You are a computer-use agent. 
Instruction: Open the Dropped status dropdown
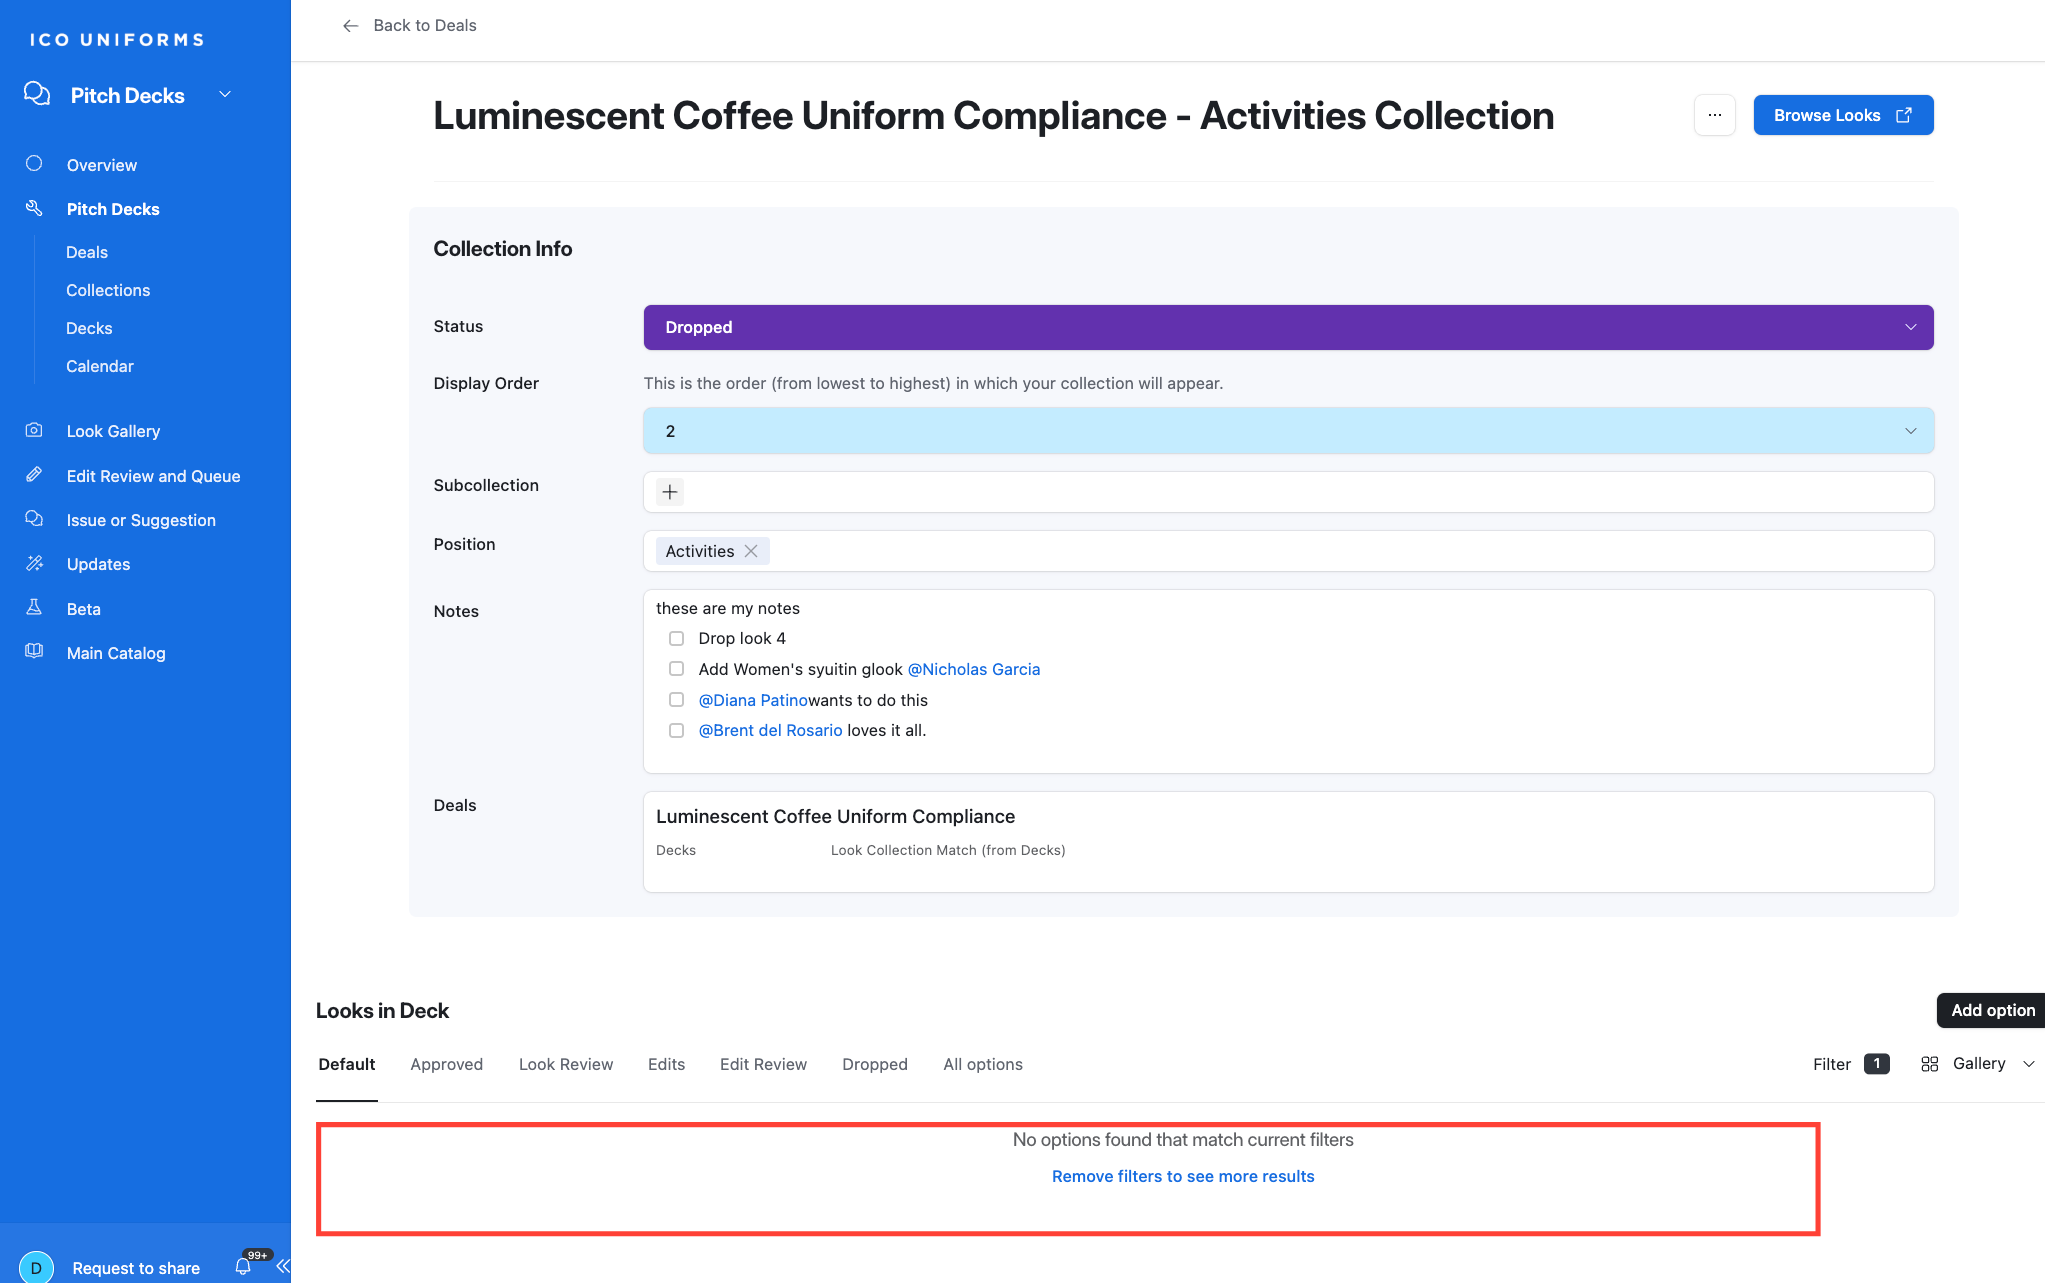pyautogui.click(x=1287, y=327)
